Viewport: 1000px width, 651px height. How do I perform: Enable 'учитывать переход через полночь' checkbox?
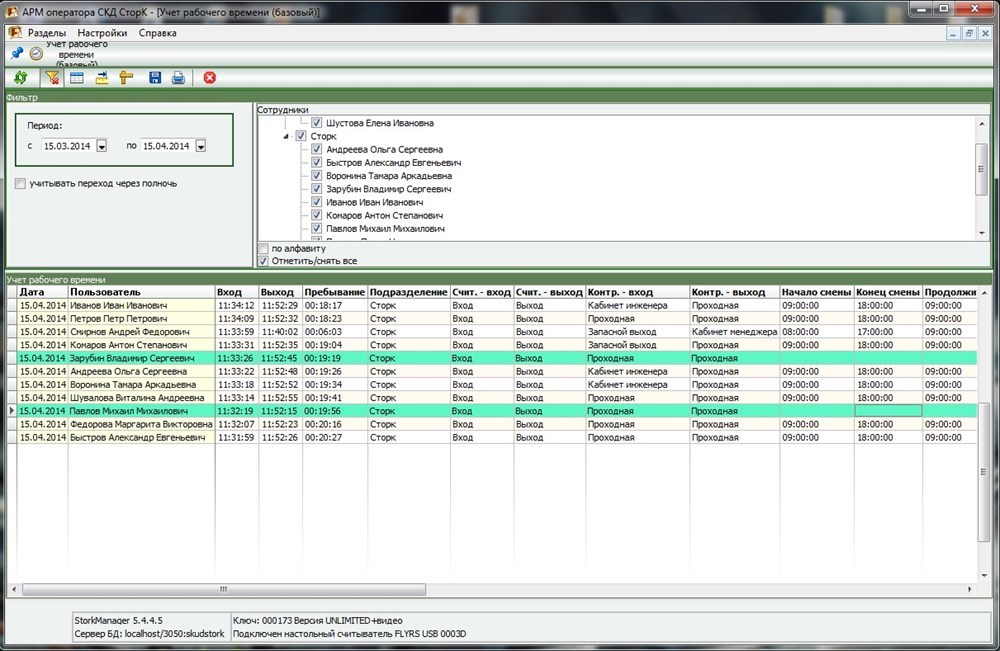pyautogui.click(x=20, y=184)
